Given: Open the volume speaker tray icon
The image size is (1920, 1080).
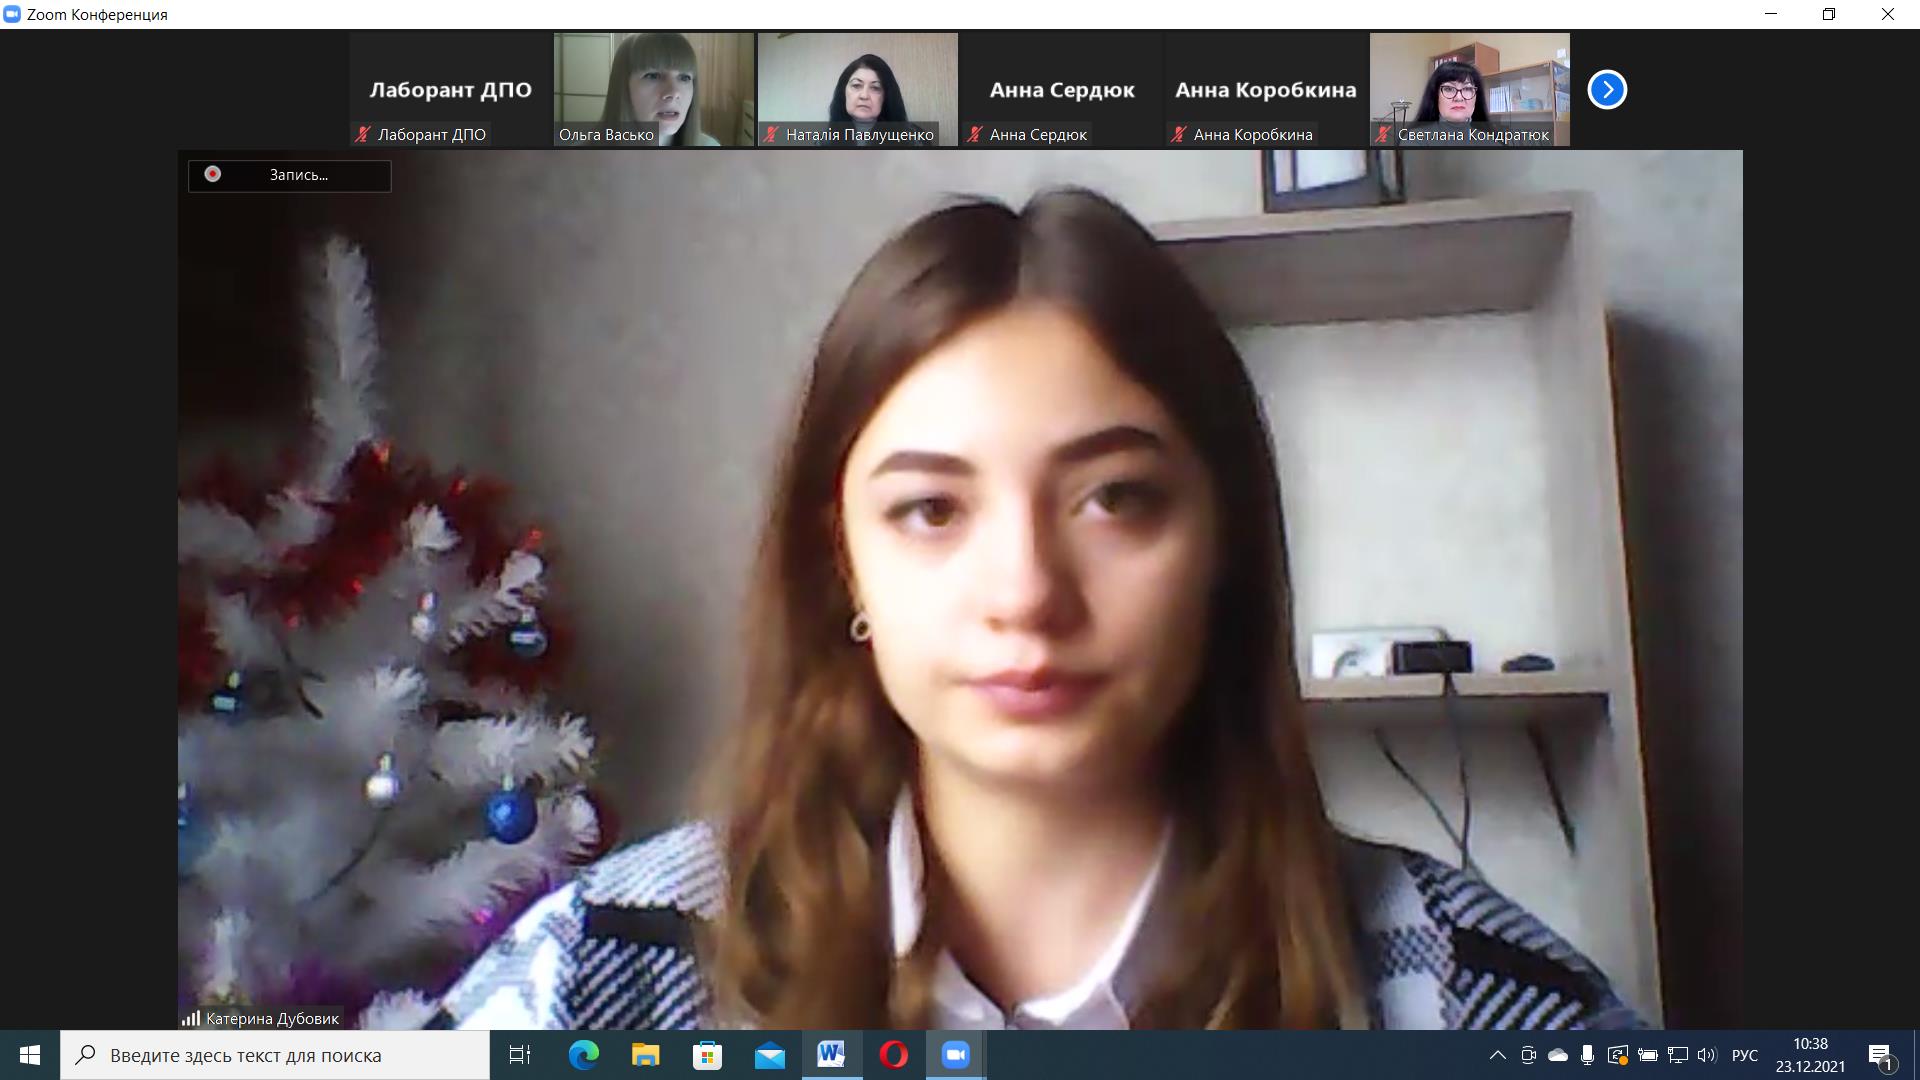Looking at the screenshot, I should click(1707, 1055).
